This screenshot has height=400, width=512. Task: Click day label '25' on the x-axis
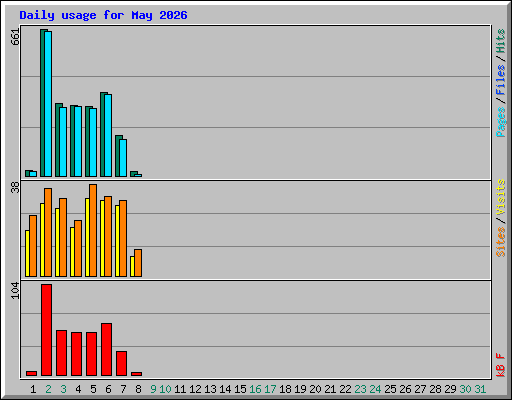pos(390,389)
